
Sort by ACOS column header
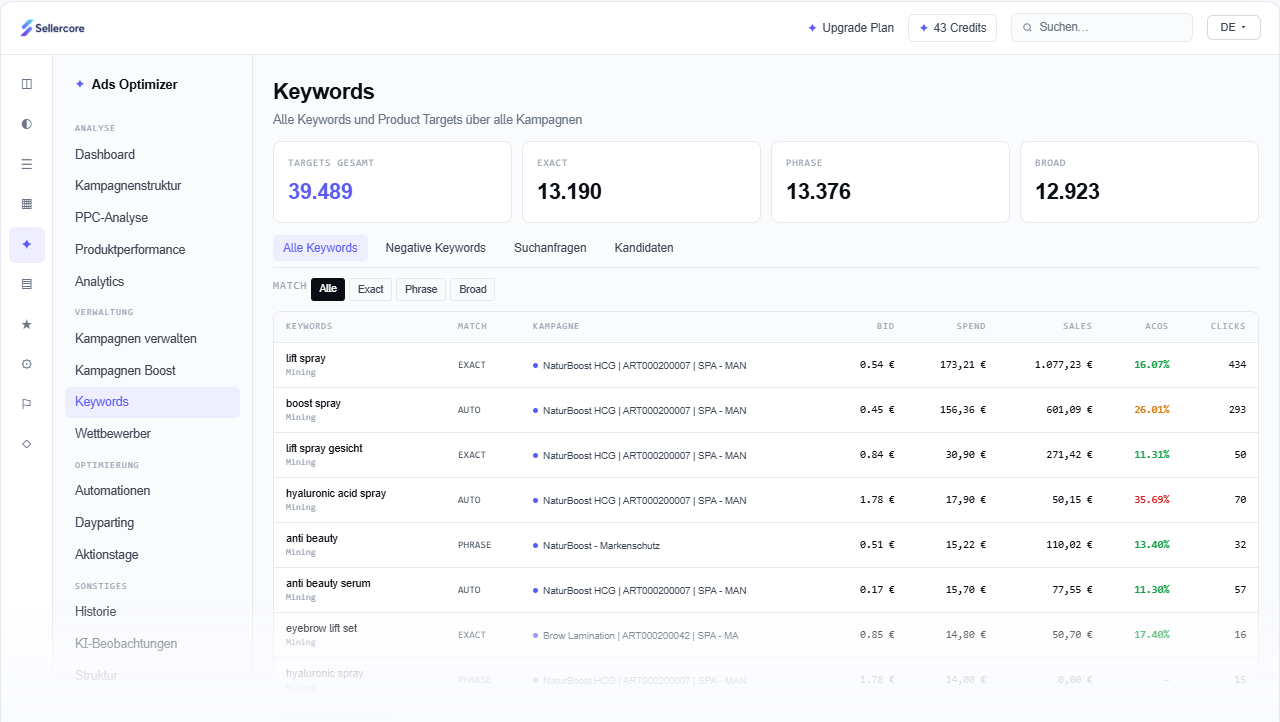coord(1157,327)
